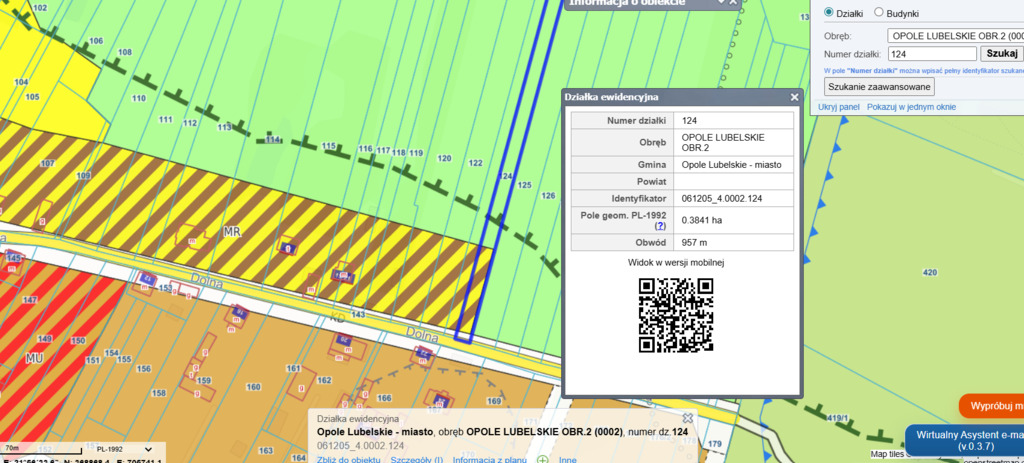Click the Zbliż do obiektu link

[349, 459]
